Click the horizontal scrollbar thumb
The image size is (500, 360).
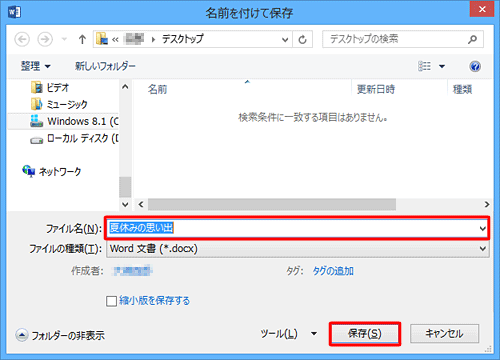(x=272, y=204)
